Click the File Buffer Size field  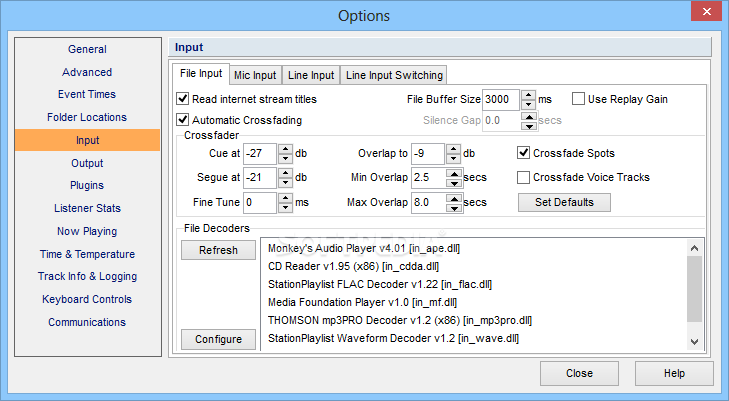point(501,99)
